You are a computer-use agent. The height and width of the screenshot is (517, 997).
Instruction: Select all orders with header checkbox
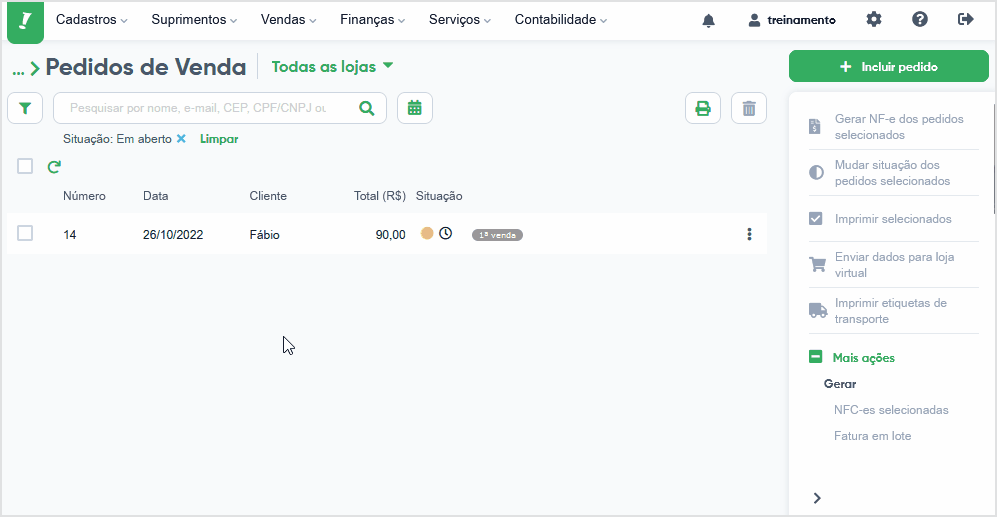click(x=25, y=166)
